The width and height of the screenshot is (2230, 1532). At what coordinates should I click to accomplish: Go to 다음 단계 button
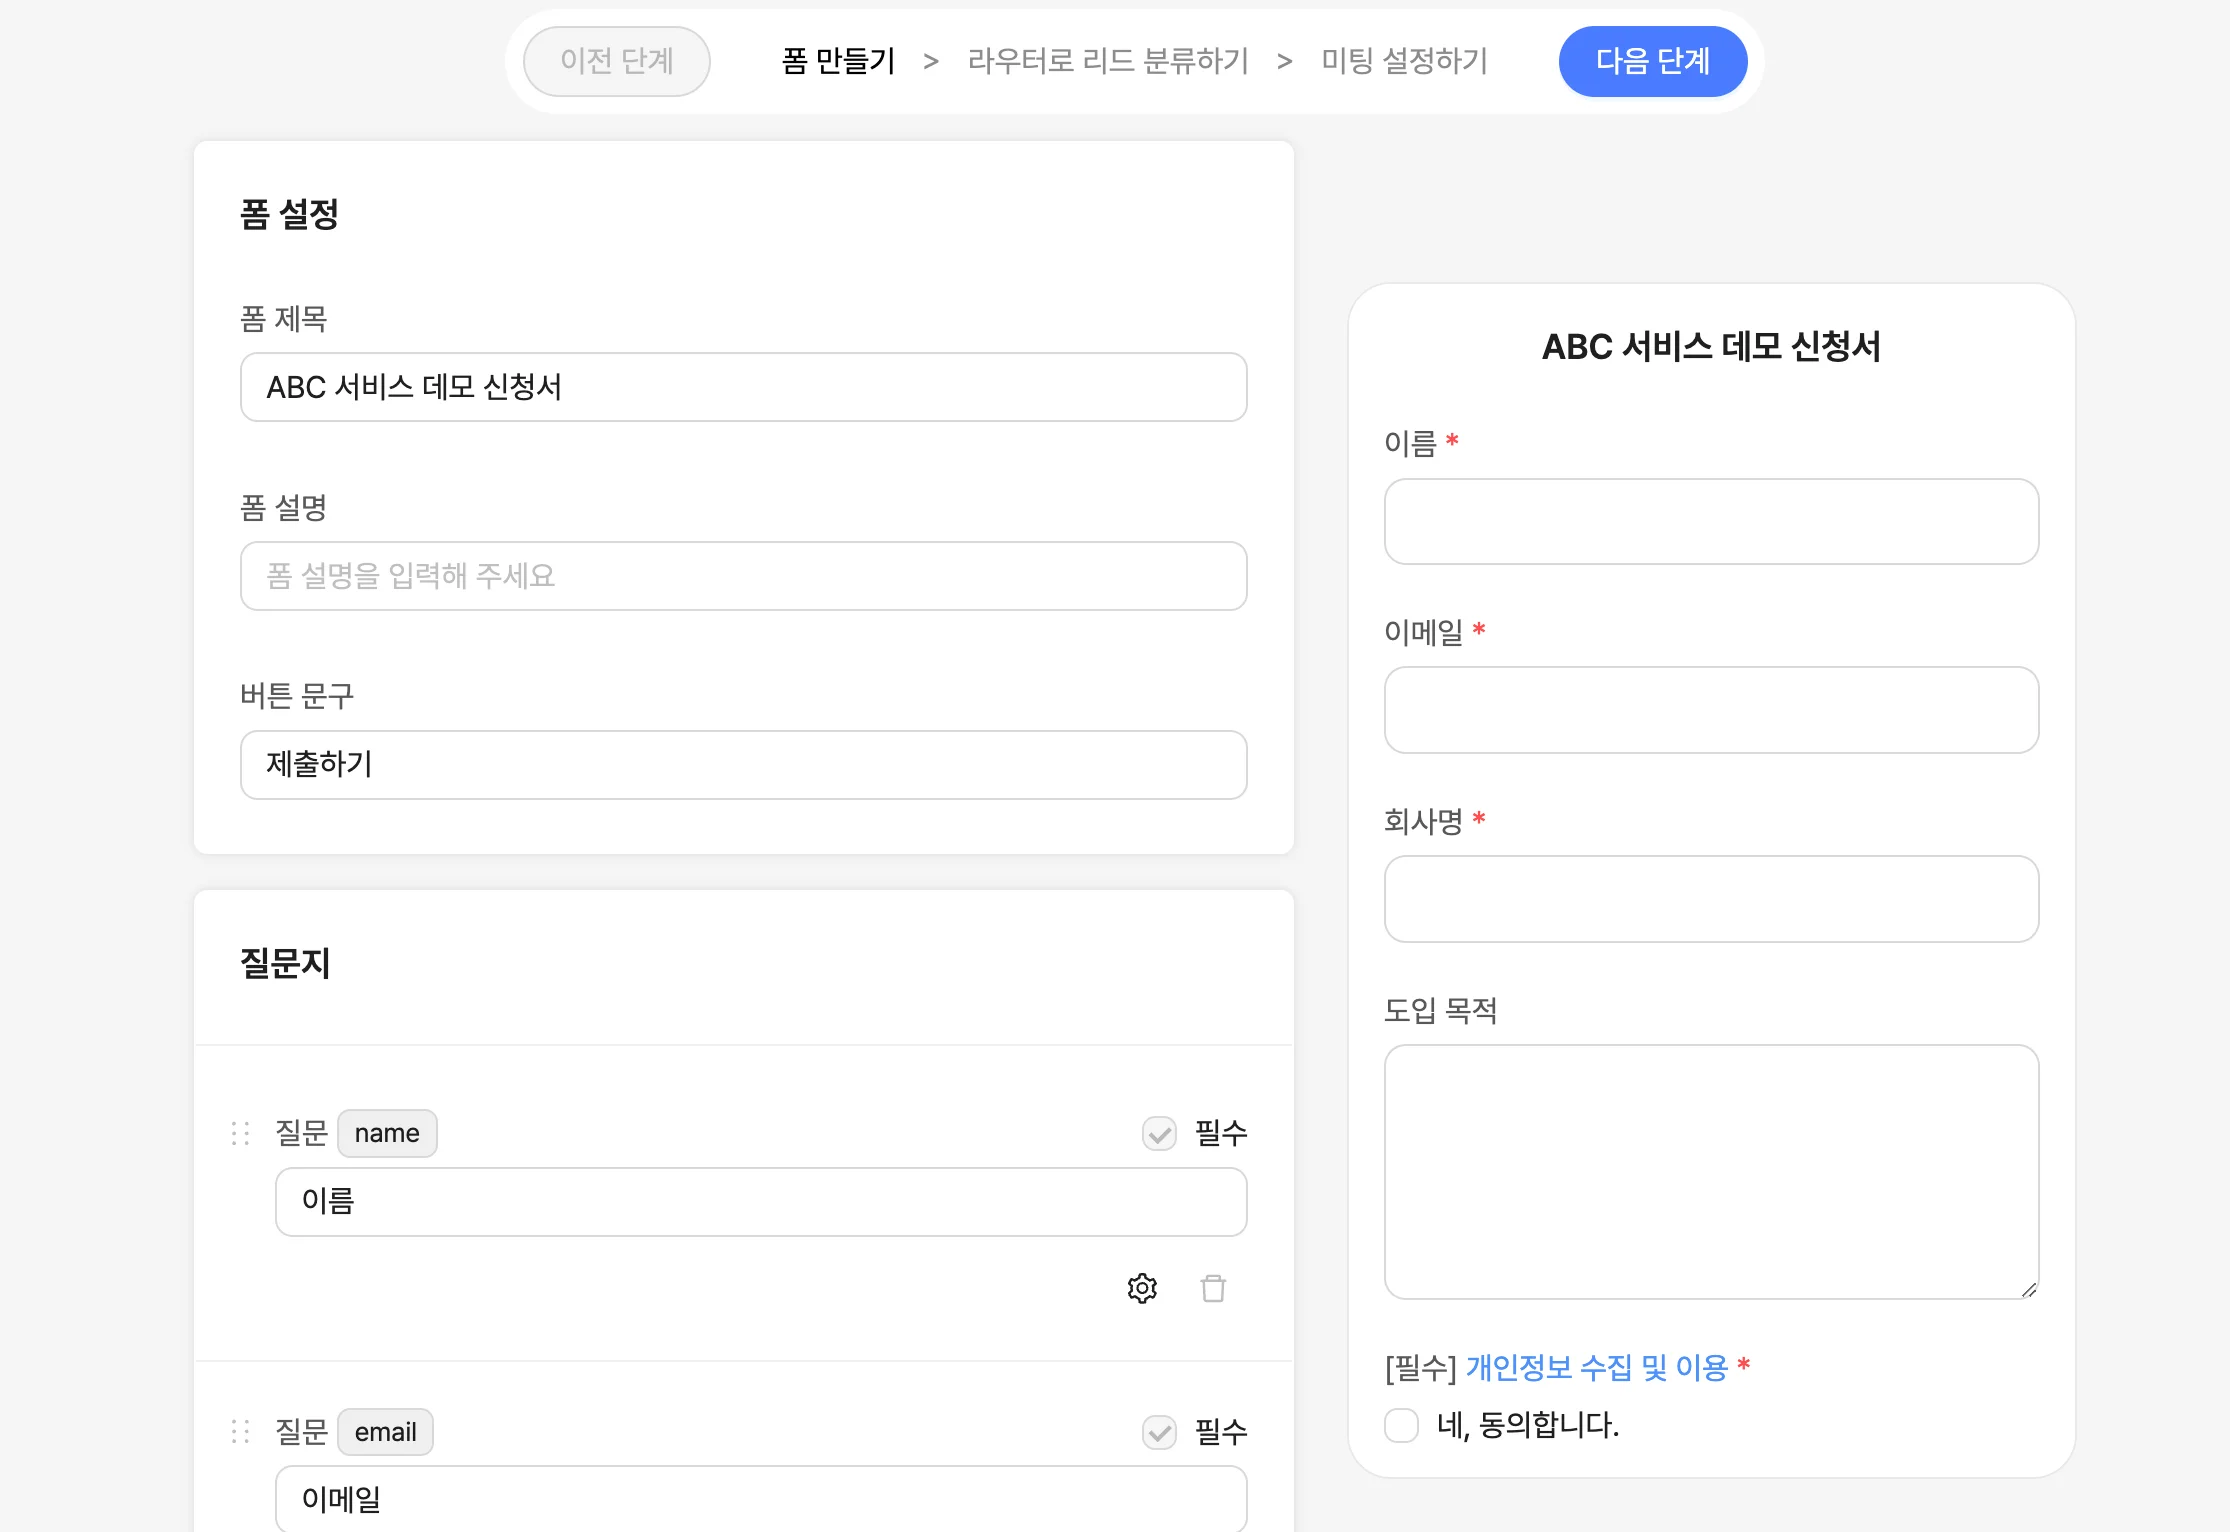point(1653,61)
